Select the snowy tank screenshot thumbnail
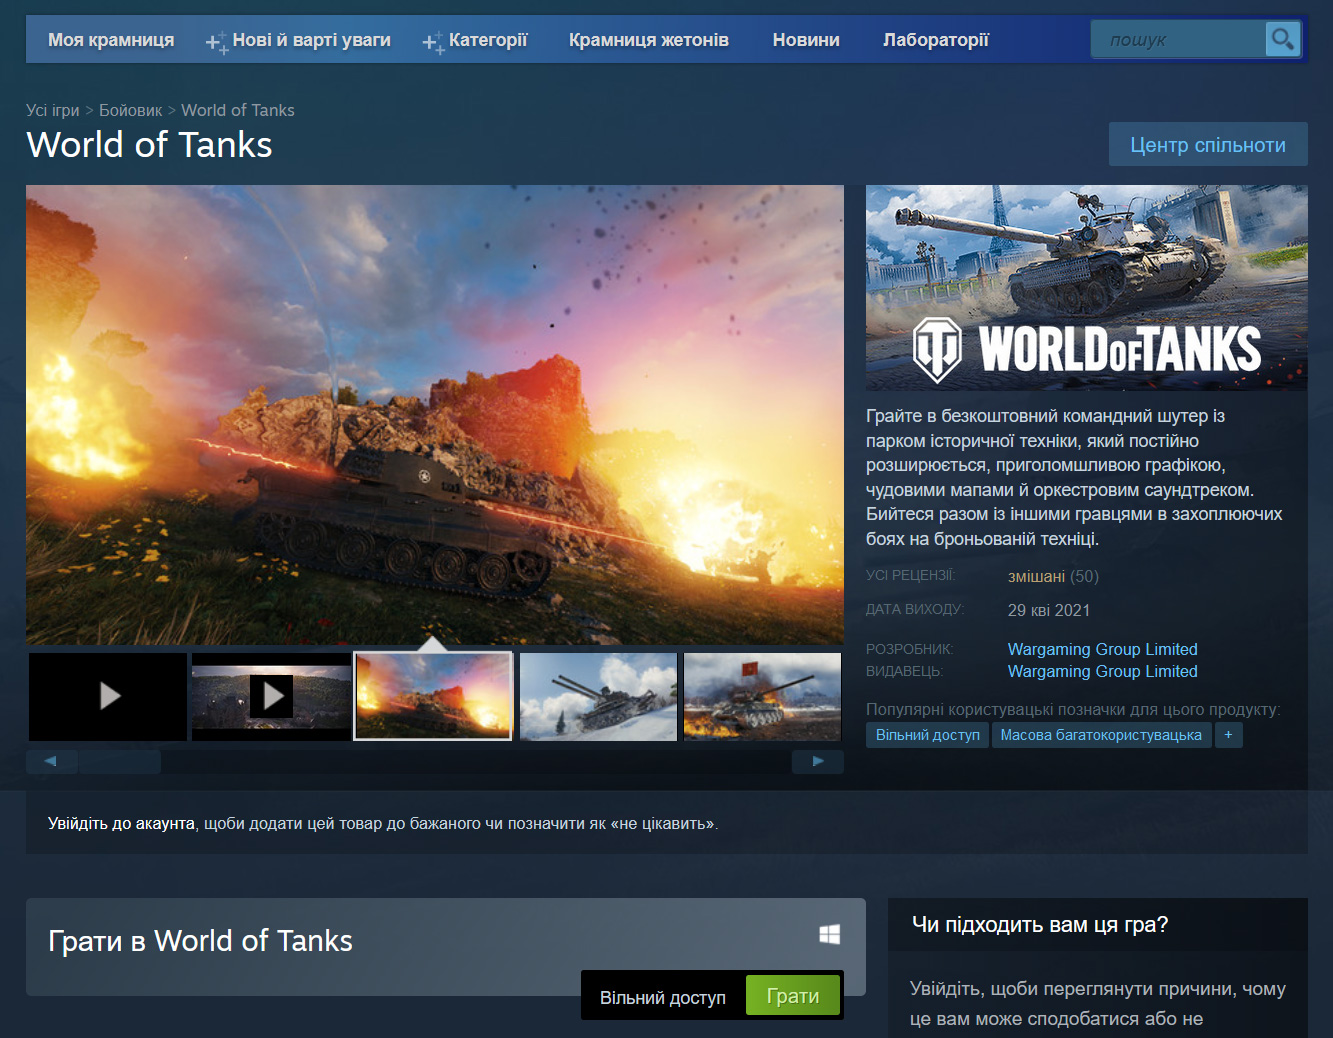The width and height of the screenshot is (1333, 1038). 598,696
